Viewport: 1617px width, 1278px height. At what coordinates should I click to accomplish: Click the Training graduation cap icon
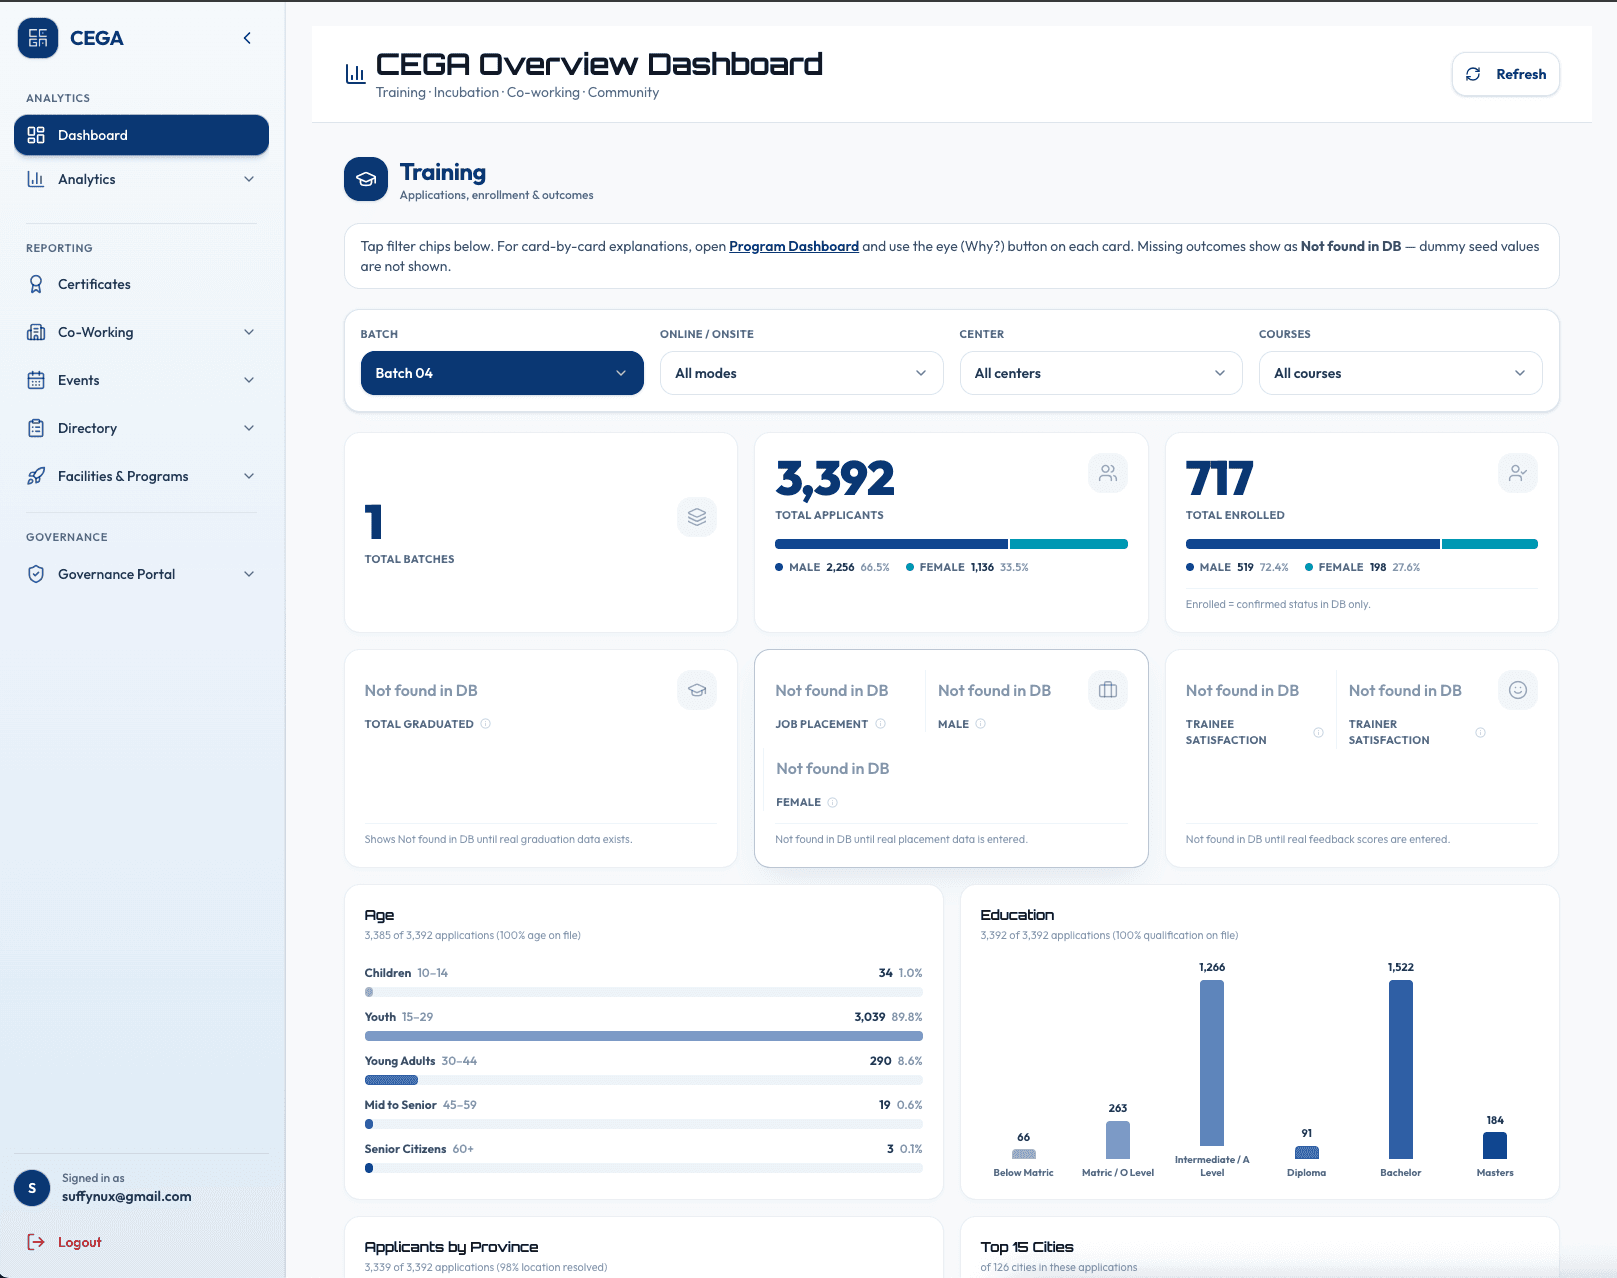click(366, 180)
